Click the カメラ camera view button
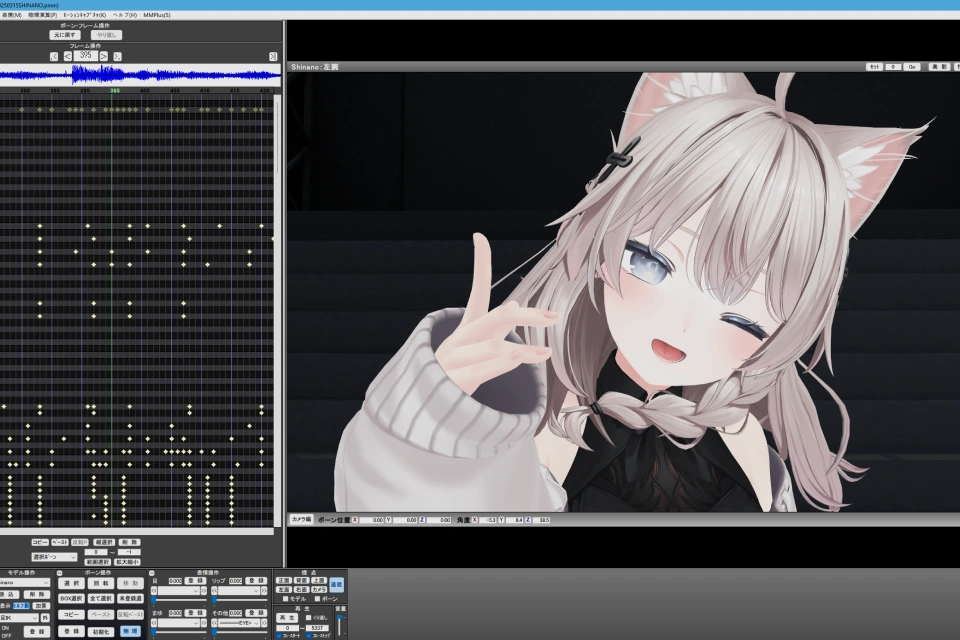This screenshot has height=640, width=960. pos(319,590)
